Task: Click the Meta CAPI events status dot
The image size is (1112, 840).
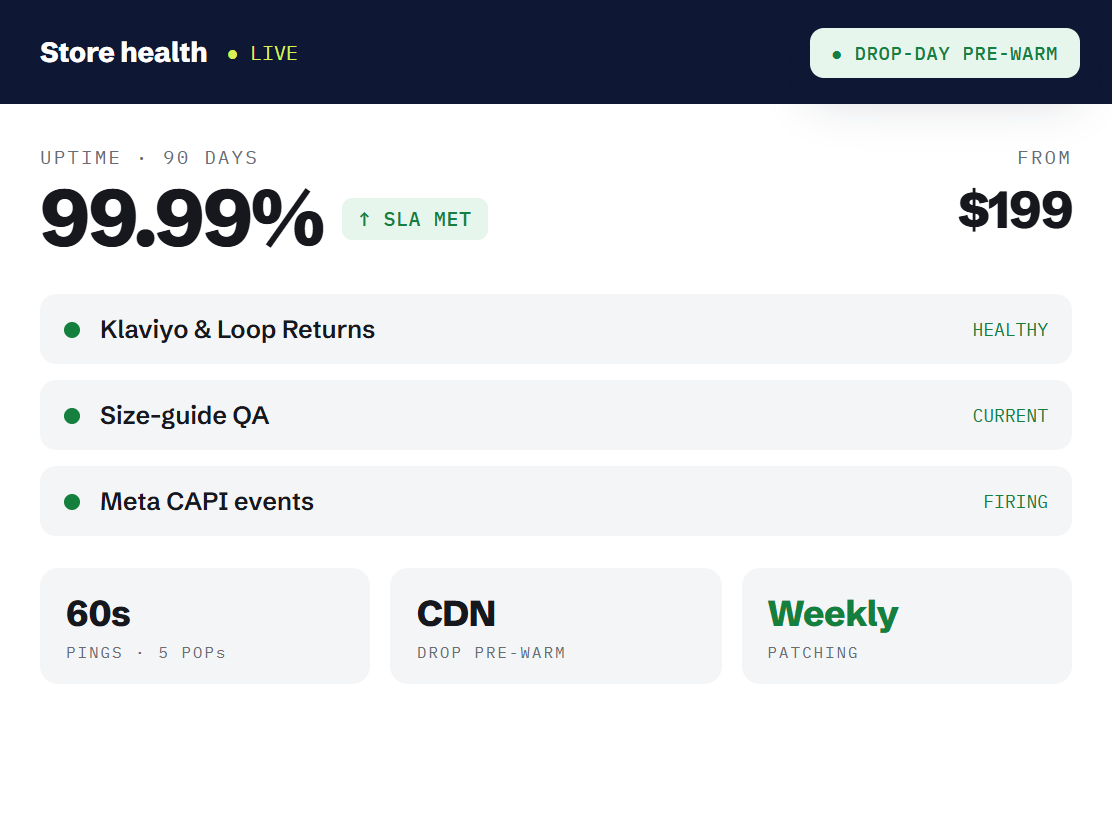Action: [72, 502]
